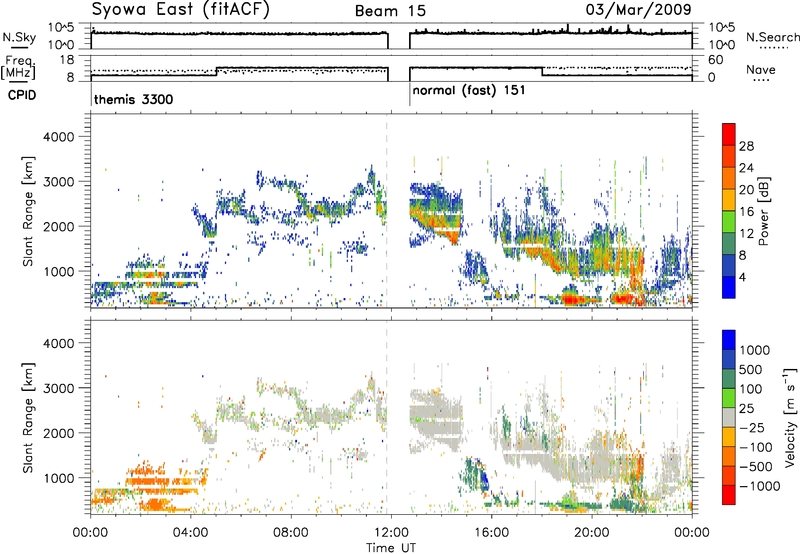The image size is (800, 554).
Task: Click the 'Velocity [m s-1]' colorbar label
Action: [790, 417]
